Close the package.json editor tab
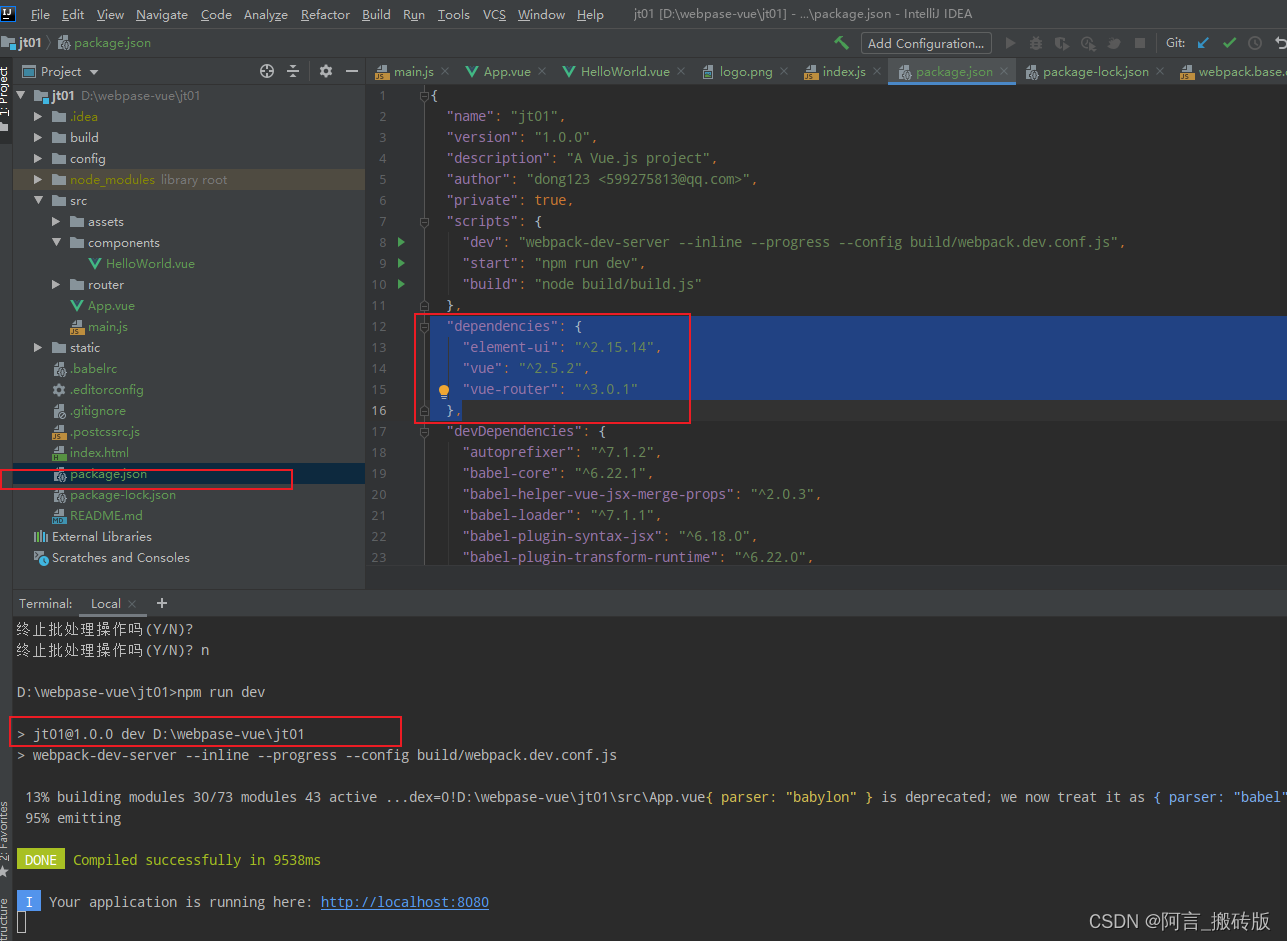 click(x=1004, y=72)
